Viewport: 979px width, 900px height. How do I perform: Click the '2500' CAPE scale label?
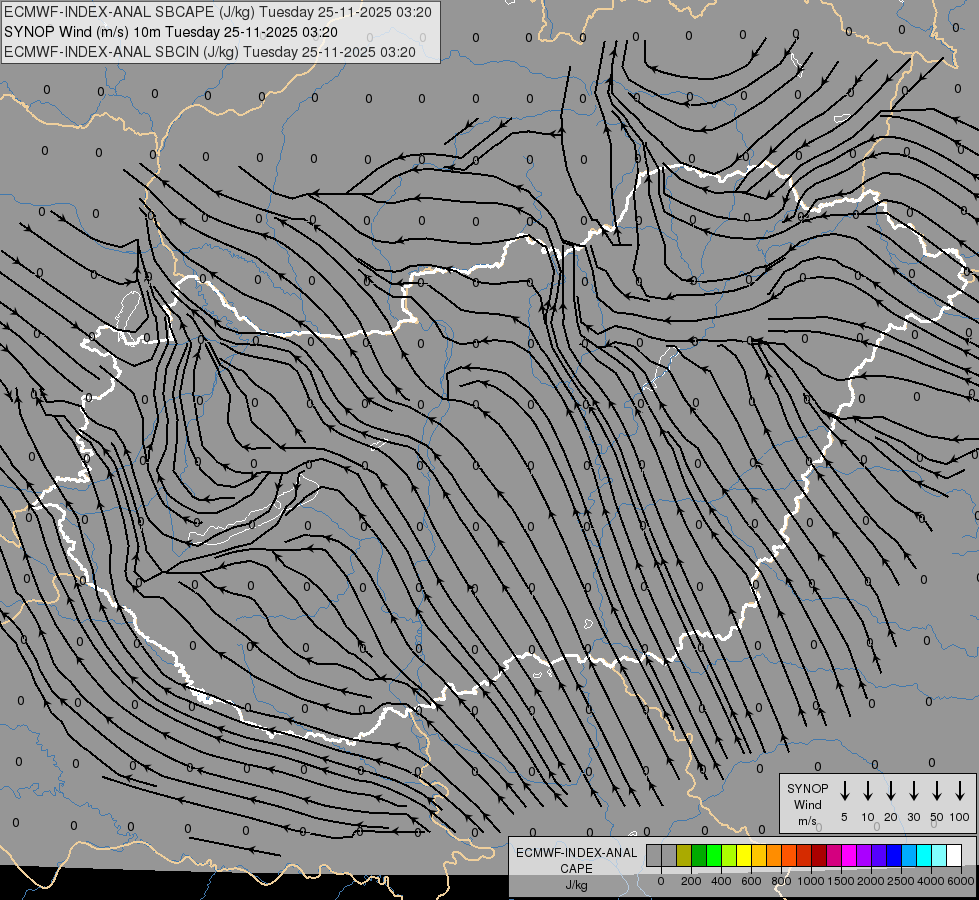(900, 881)
